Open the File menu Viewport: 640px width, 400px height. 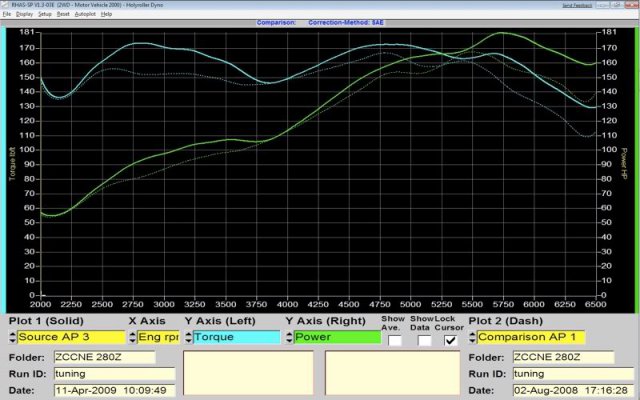pos(6,14)
